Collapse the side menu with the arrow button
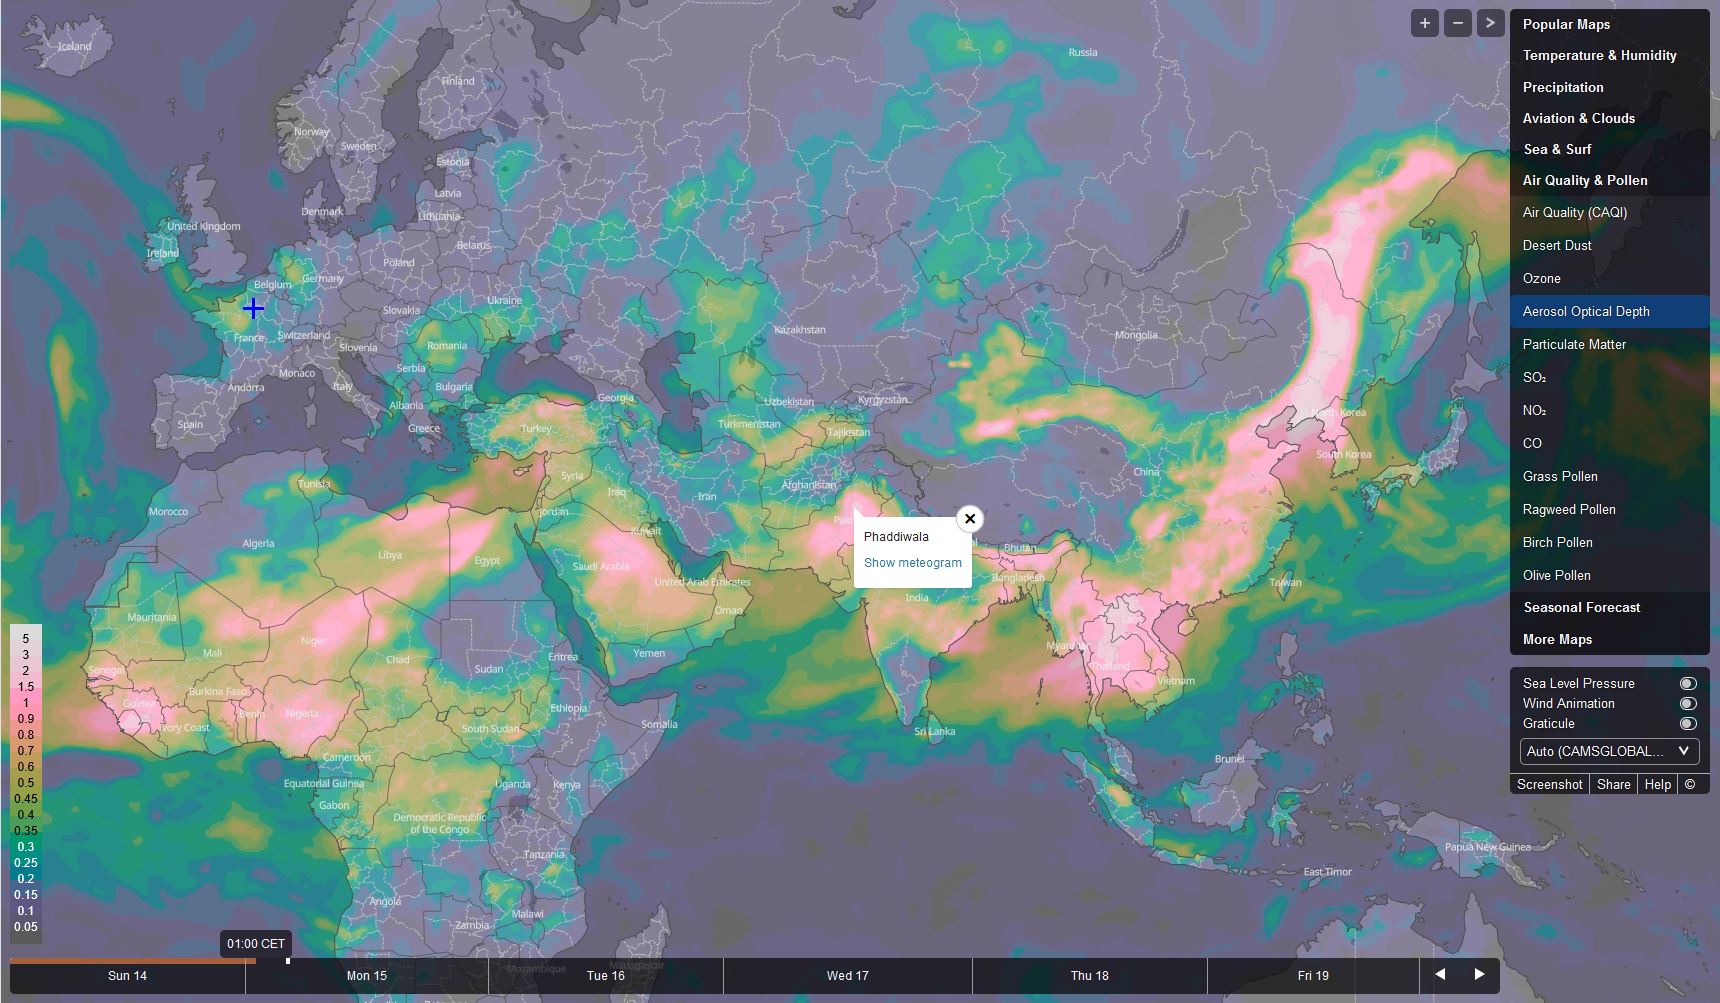Viewport: 1720px width, 1003px height. [x=1490, y=23]
